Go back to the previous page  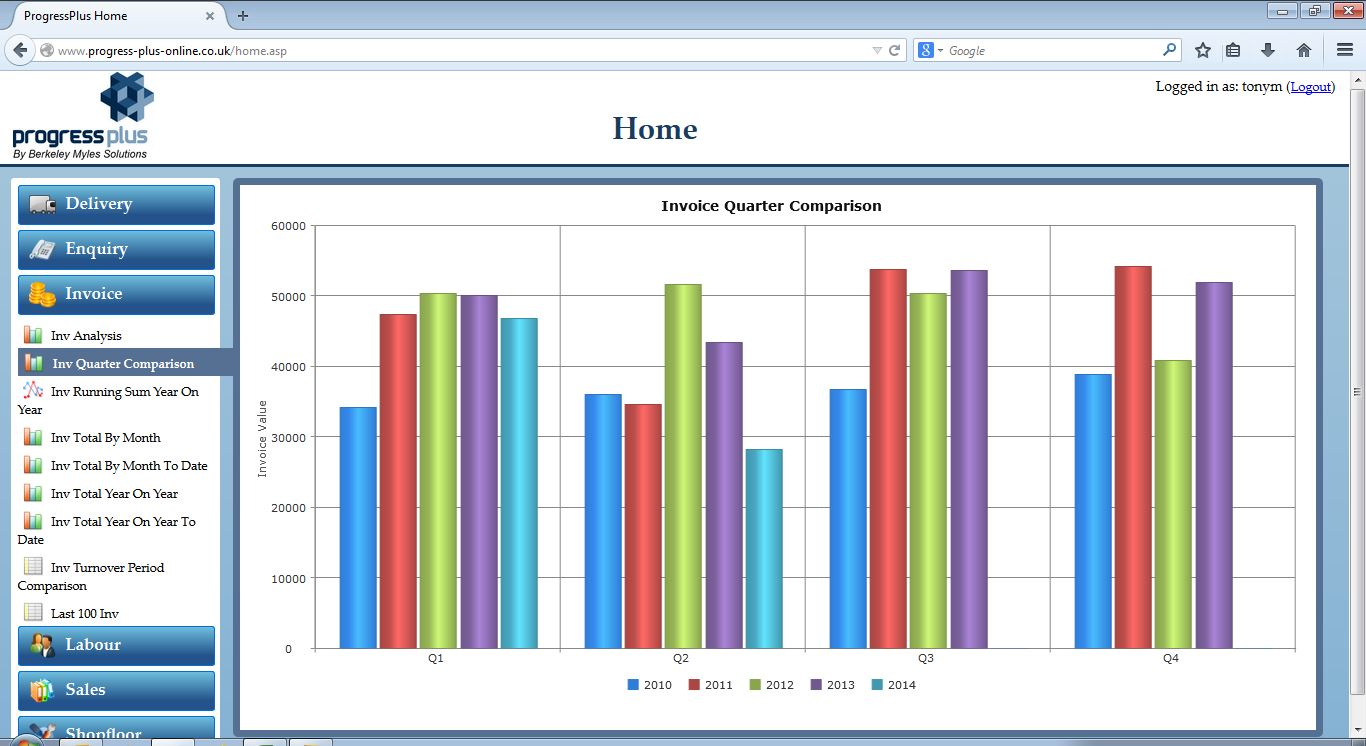(19, 50)
